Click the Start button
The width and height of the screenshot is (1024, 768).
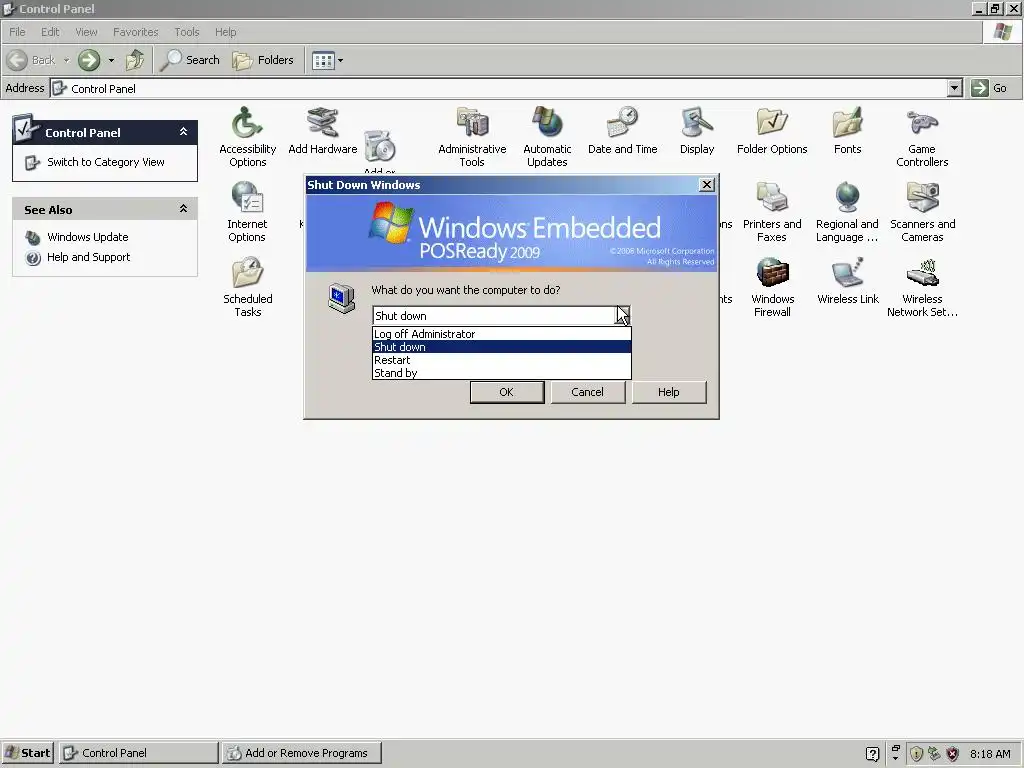[27, 753]
